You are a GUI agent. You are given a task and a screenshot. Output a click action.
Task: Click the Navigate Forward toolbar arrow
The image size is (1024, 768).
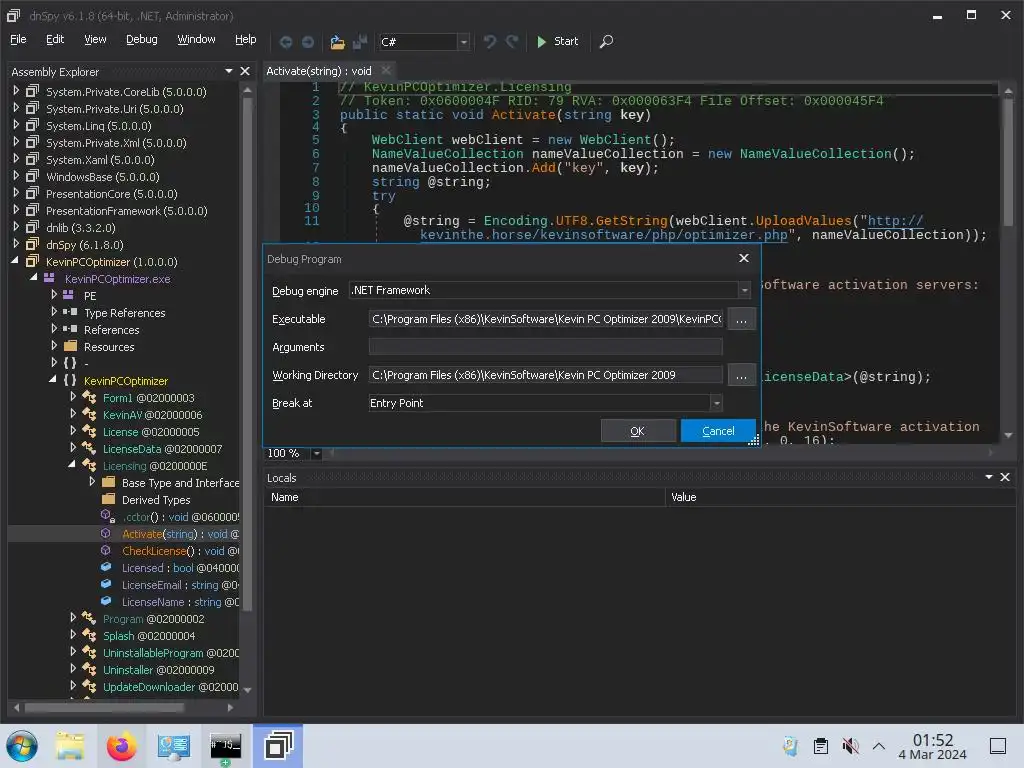click(308, 42)
